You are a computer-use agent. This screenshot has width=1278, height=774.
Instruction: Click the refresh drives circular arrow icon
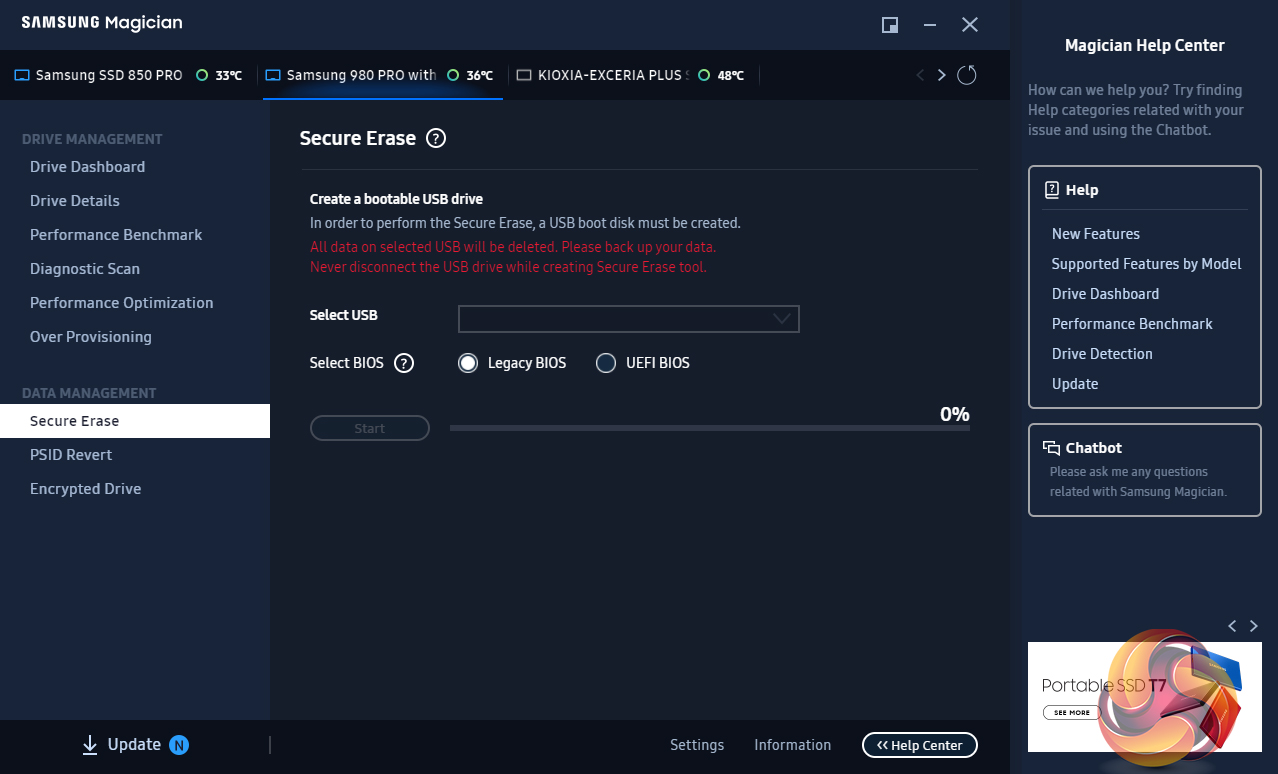pyautogui.click(x=966, y=75)
